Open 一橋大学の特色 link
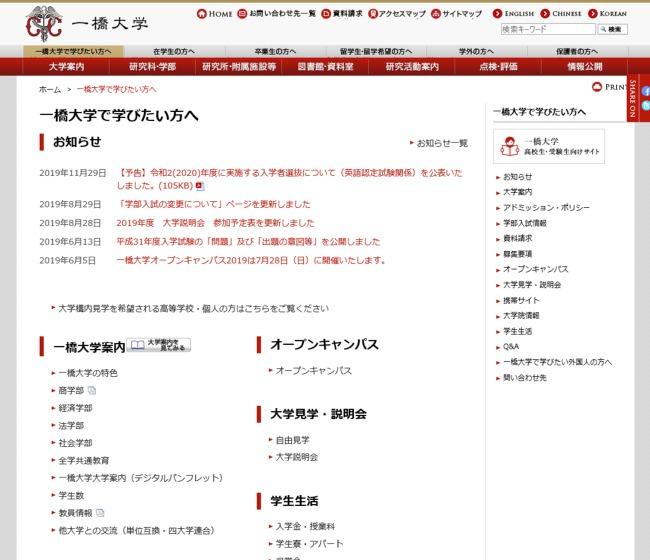Screen dimensions: 650x560 click(x=88, y=373)
